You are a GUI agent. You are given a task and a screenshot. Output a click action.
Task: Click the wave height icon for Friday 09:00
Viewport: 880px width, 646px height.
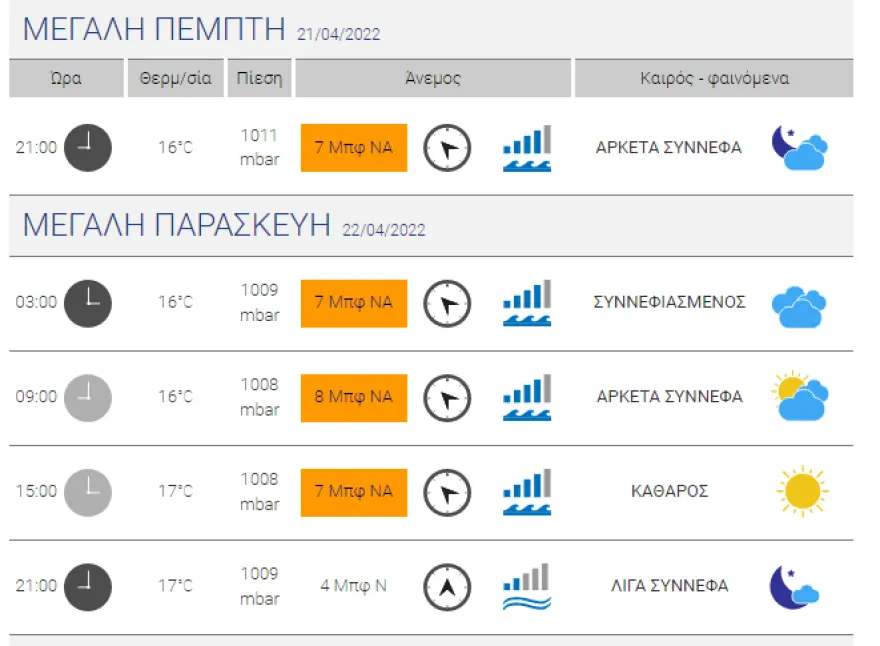point(527,397)
